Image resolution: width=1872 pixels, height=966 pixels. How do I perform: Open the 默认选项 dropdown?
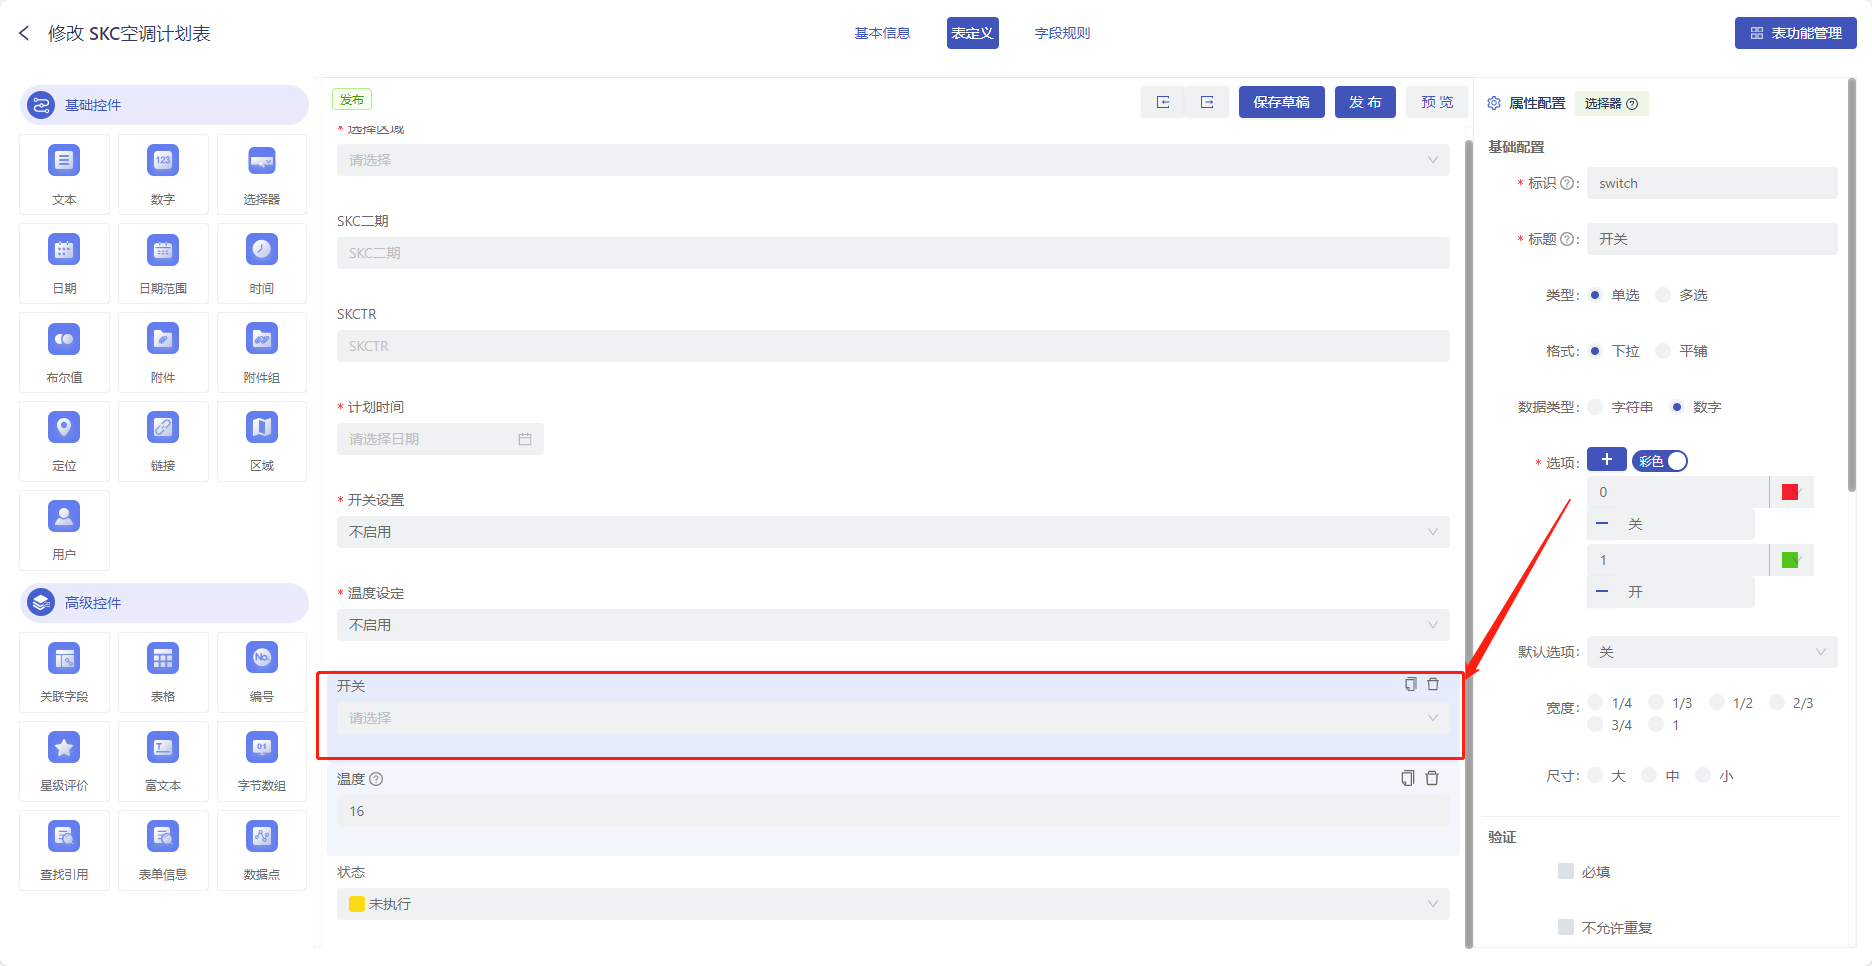(1712, 652)
